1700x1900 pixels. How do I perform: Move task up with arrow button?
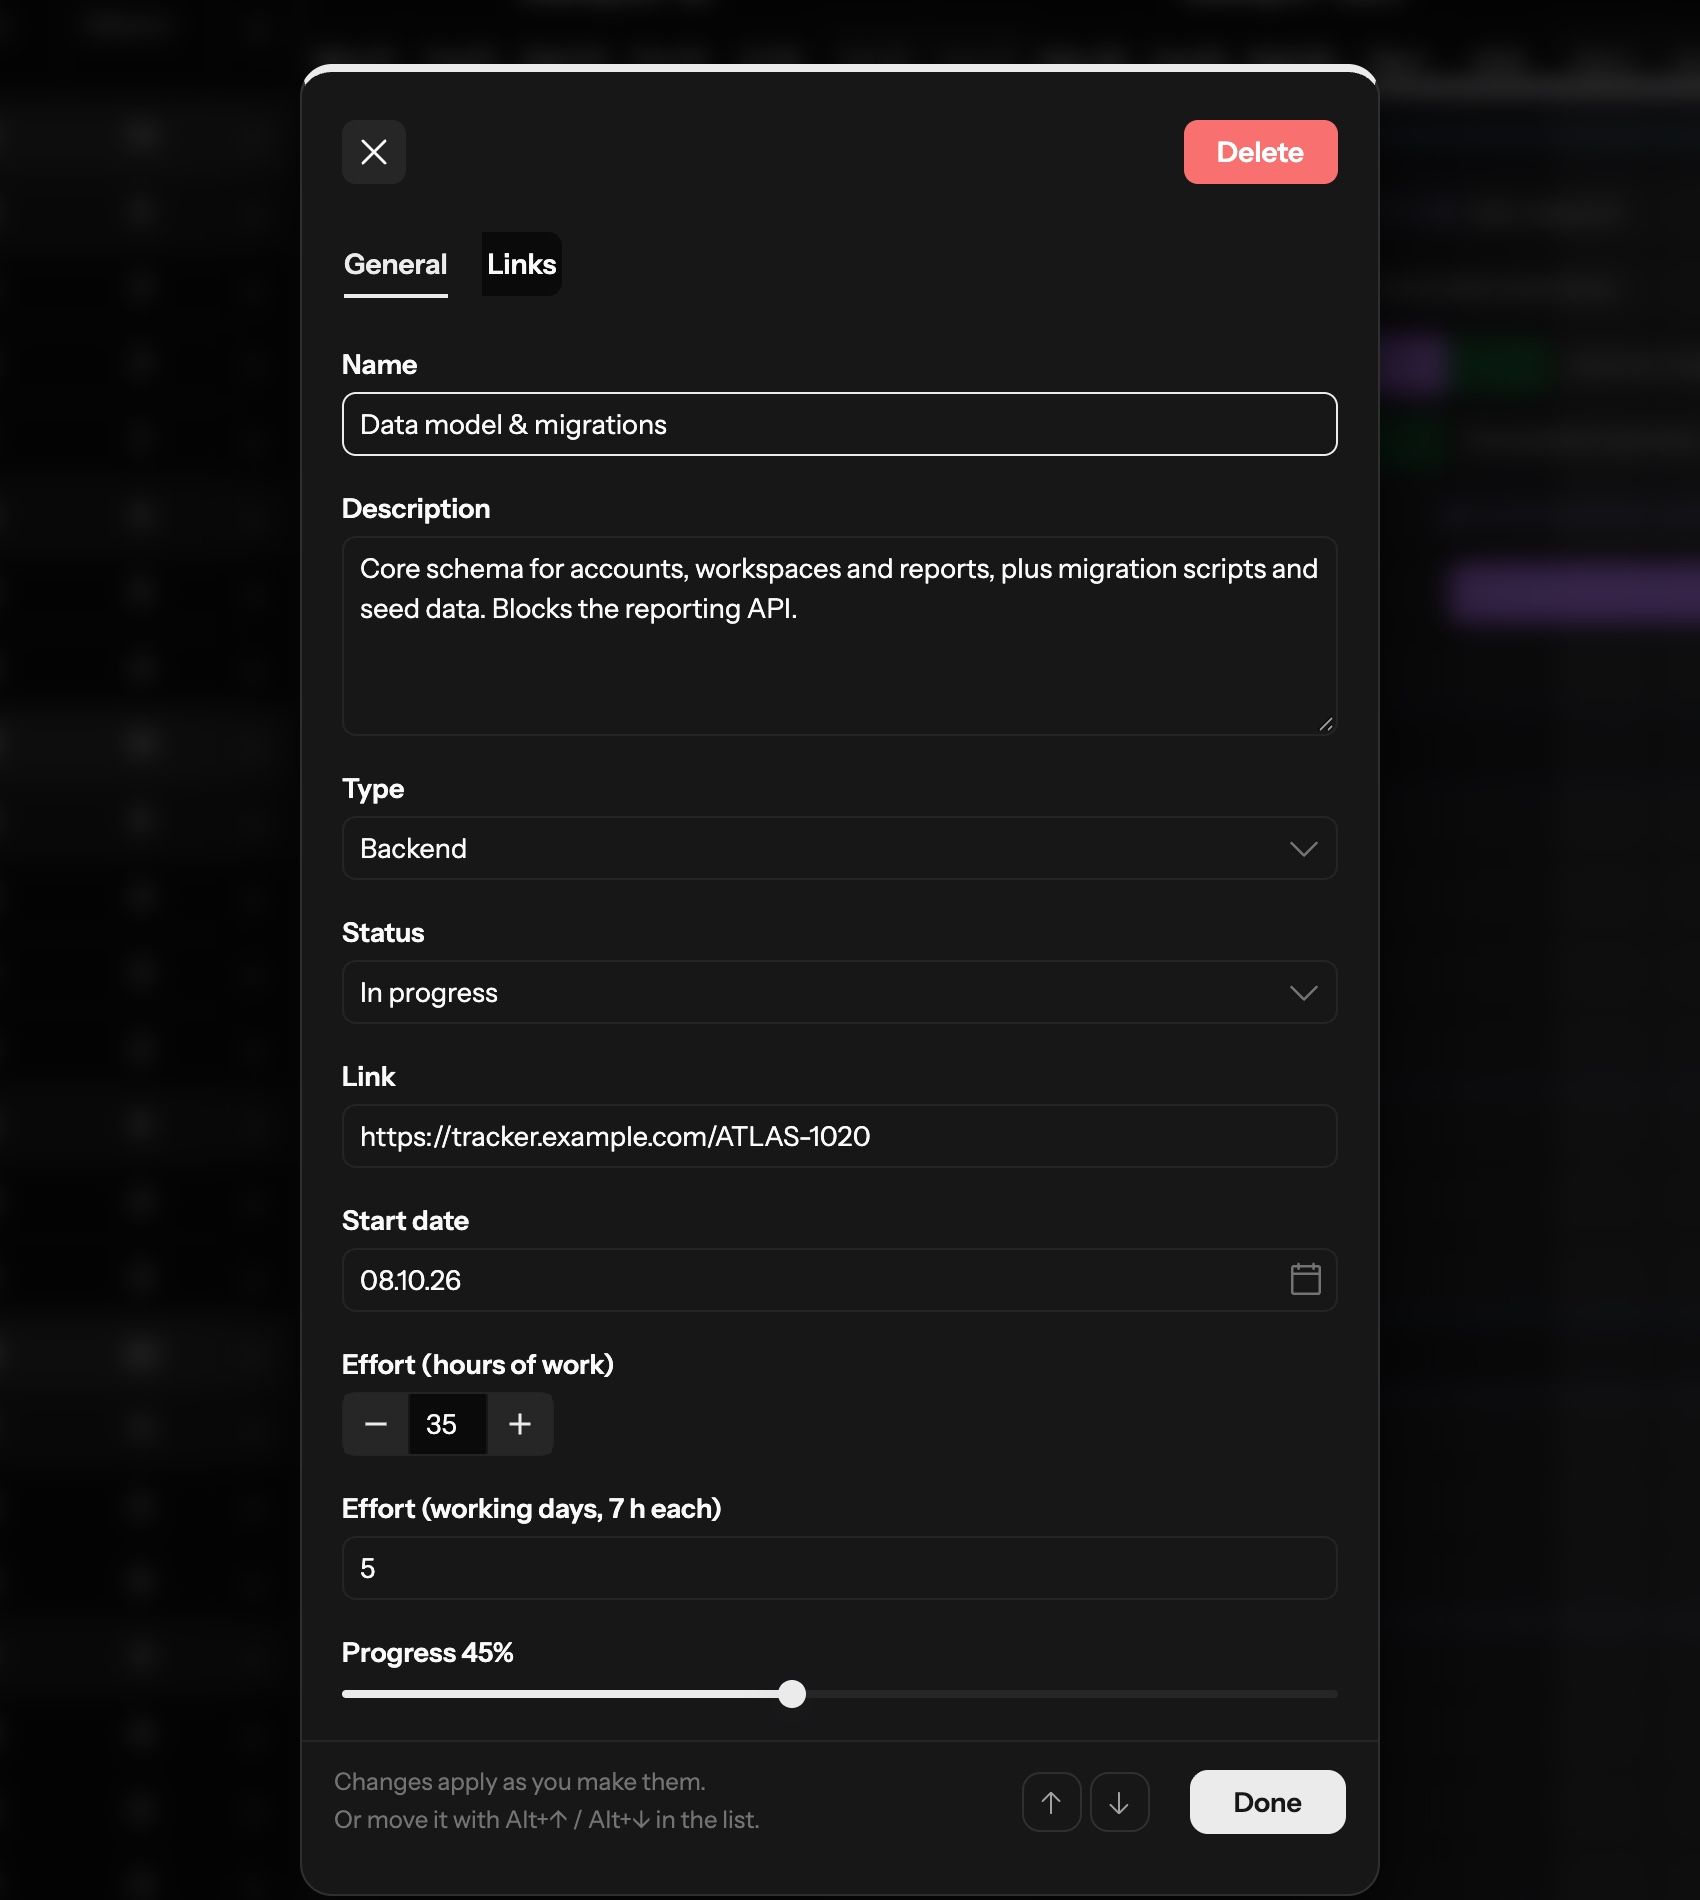coord(1051,1802)
